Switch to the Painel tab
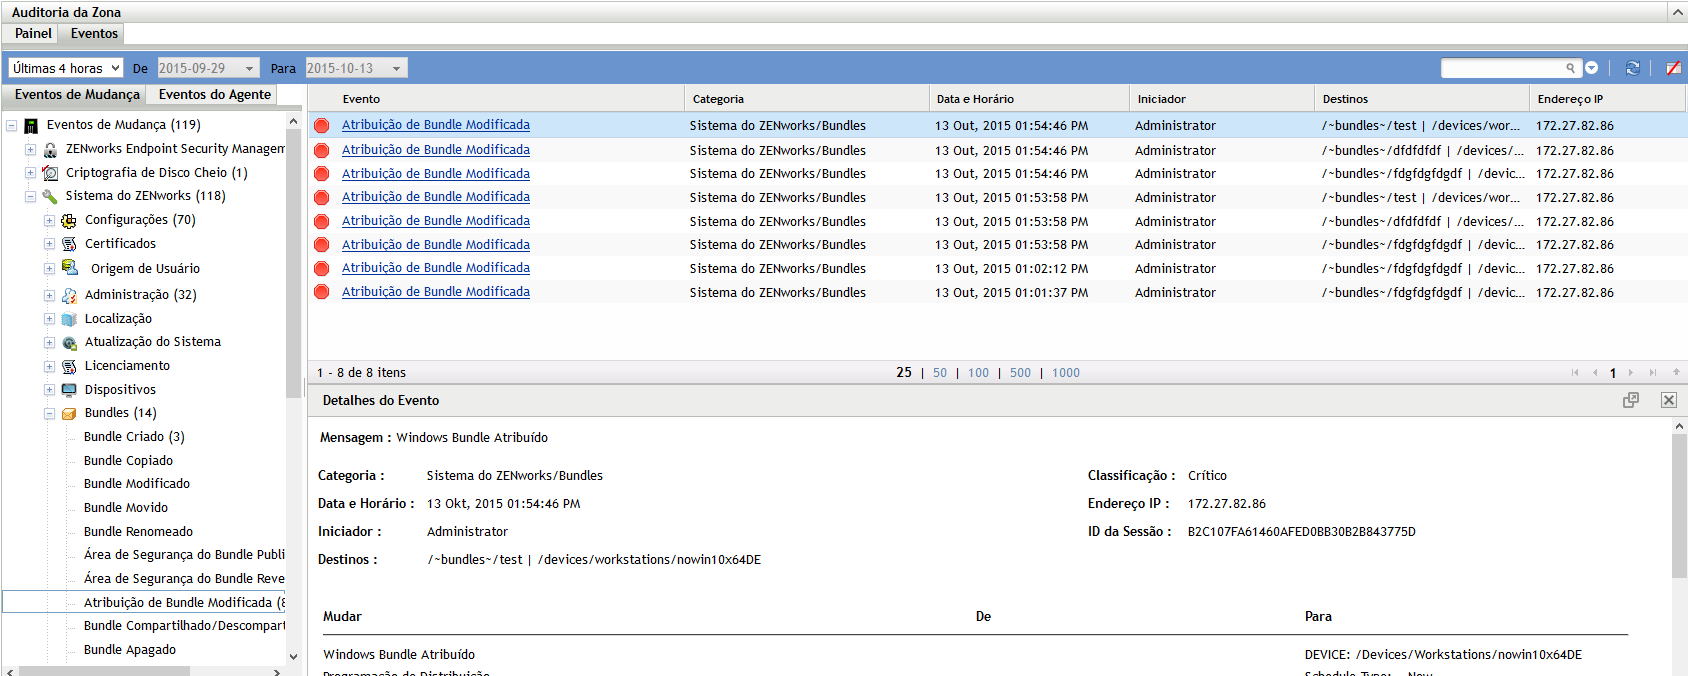 tap(33, 33)
